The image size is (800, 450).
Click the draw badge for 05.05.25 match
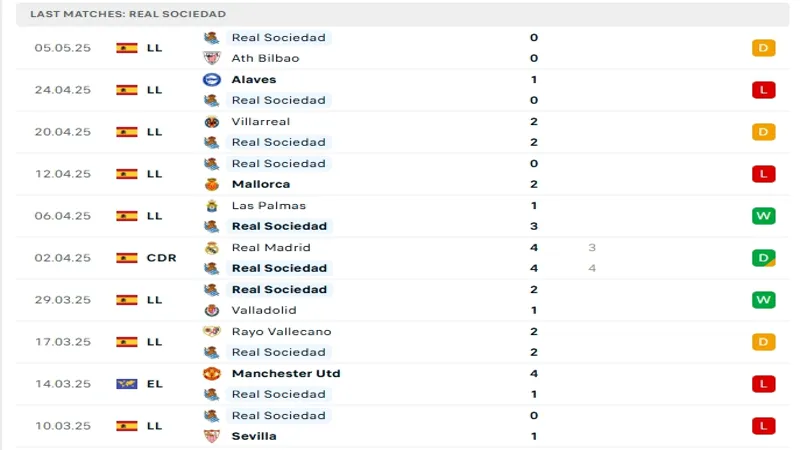764,48
